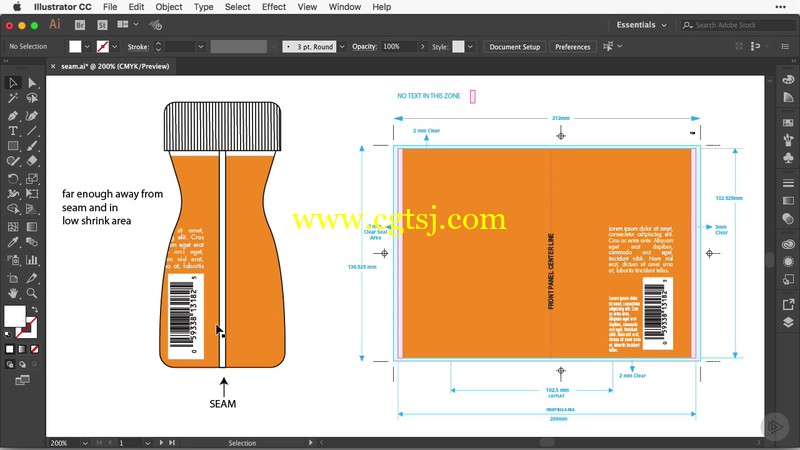Select the Artboard tool

[x=13, y=278]
